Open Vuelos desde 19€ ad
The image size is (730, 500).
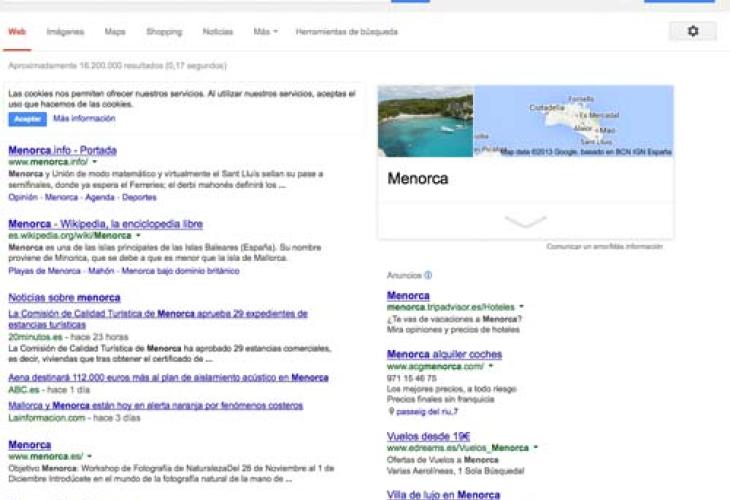428,436
